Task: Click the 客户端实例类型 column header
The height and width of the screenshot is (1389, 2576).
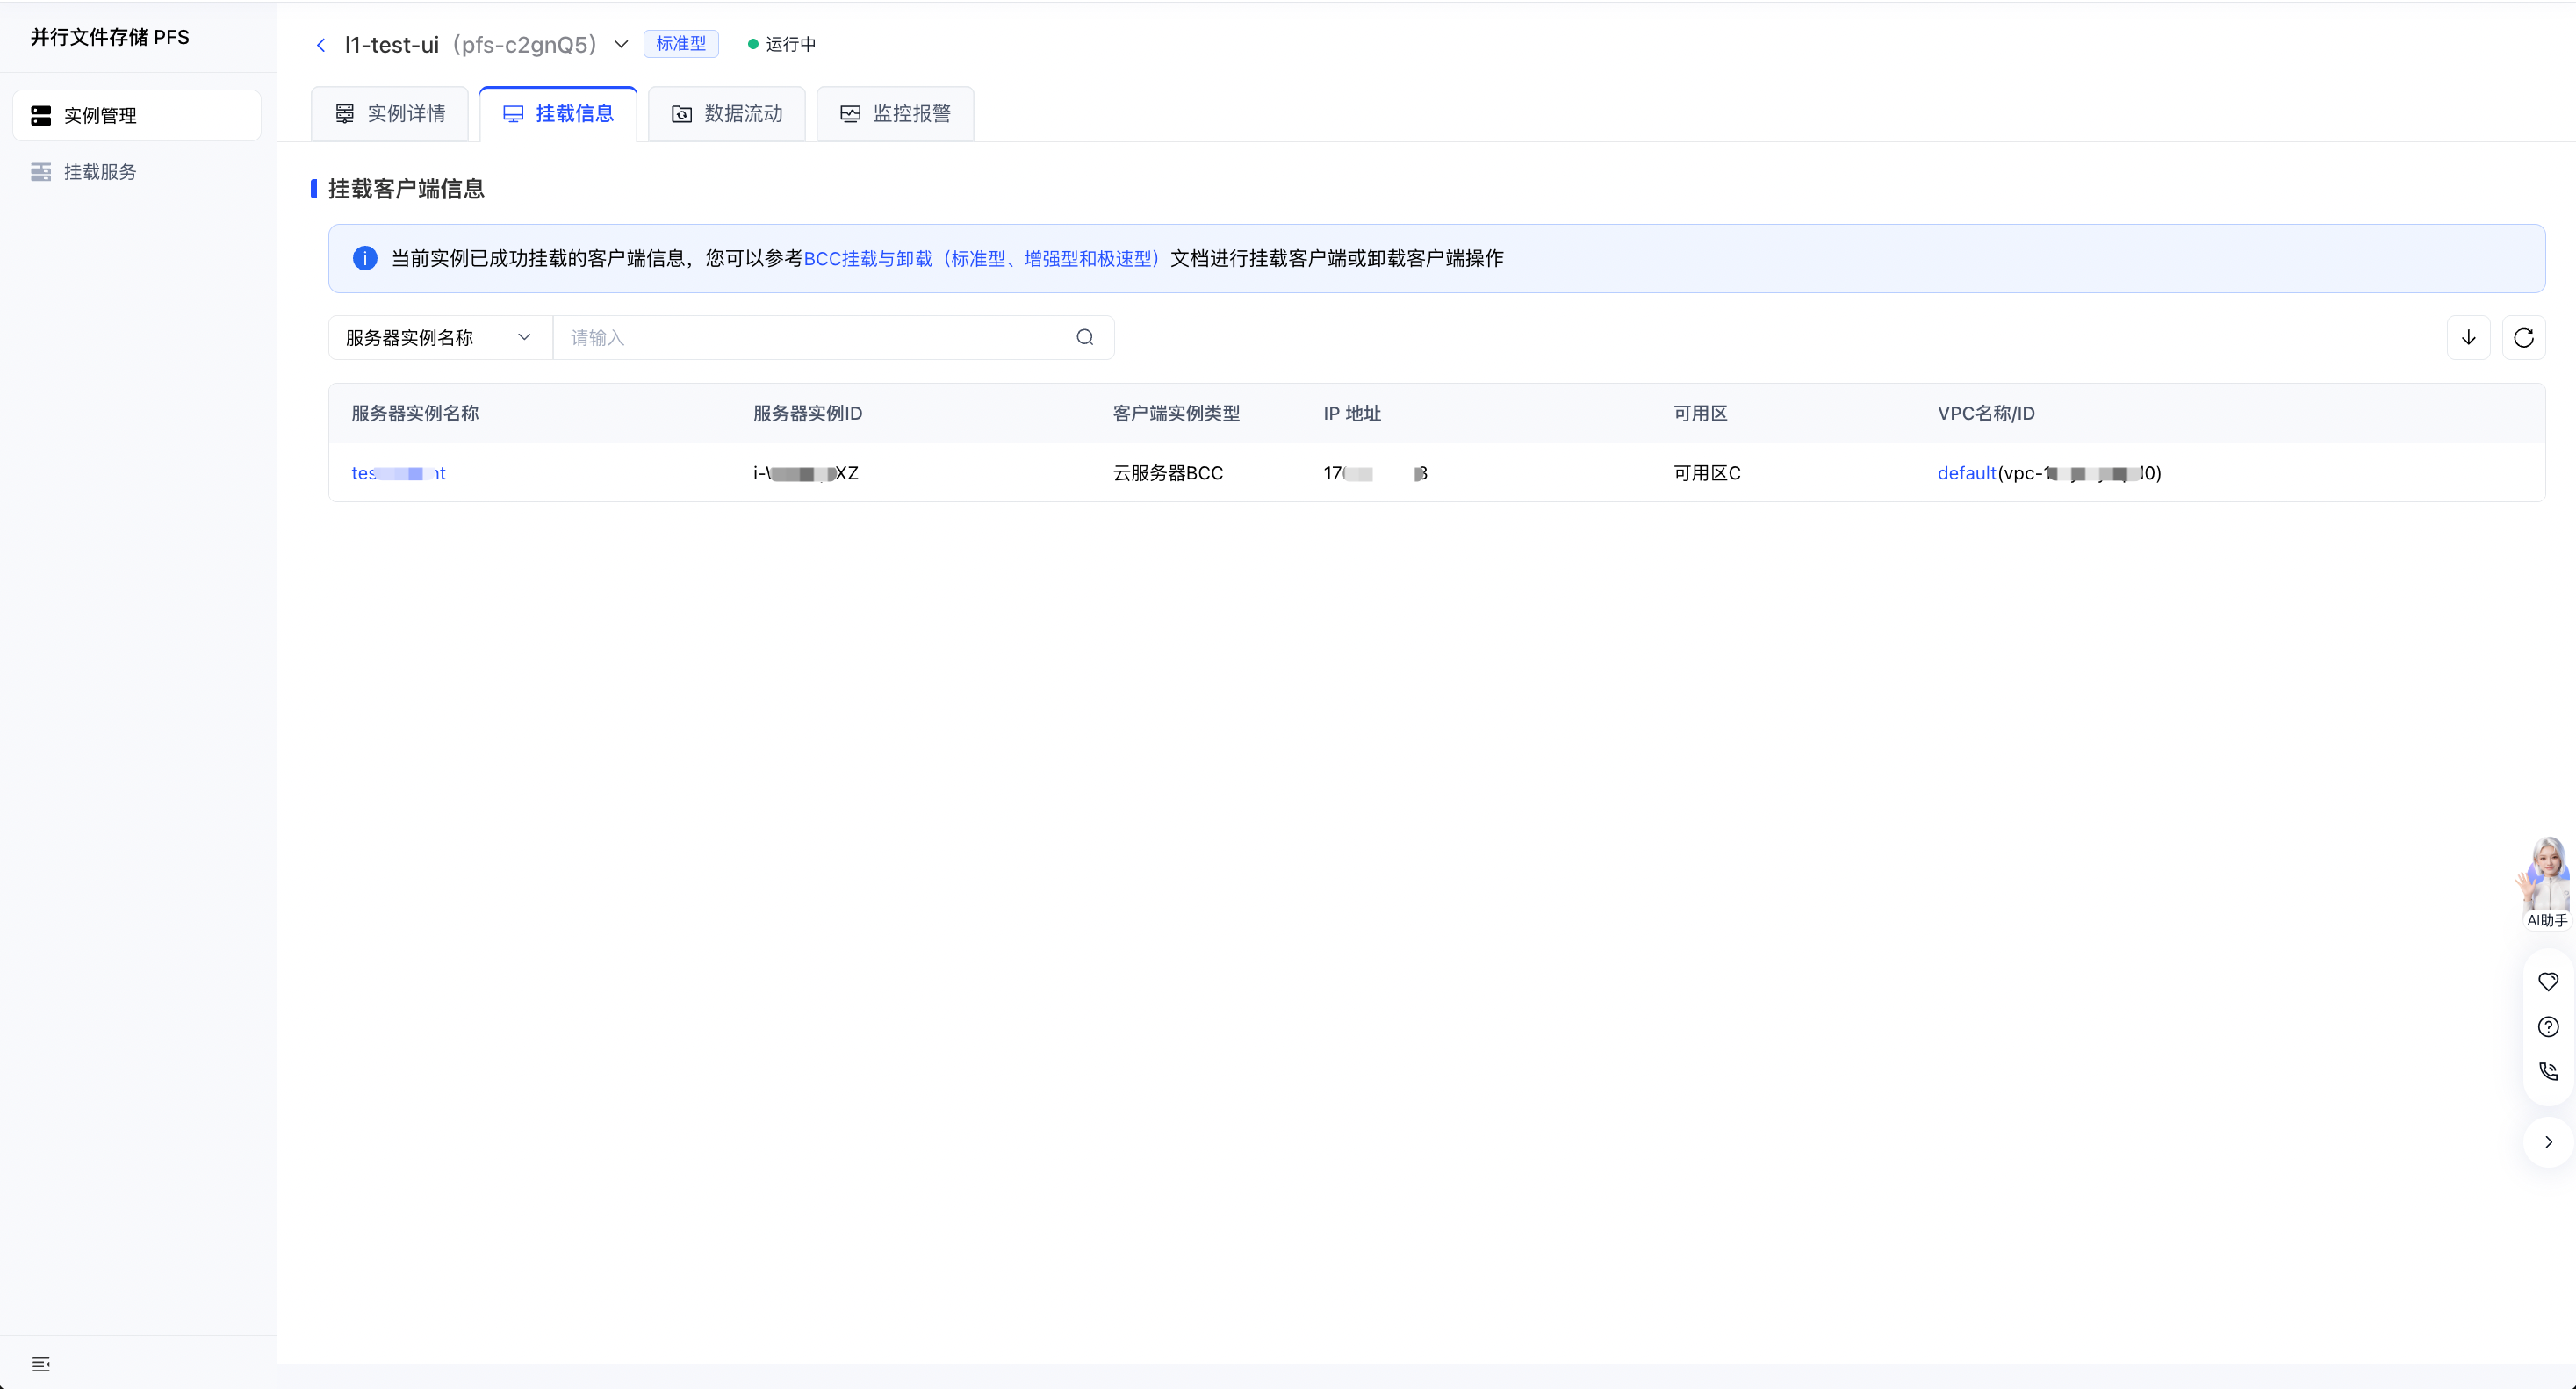Action: (x=1177, y=414)
